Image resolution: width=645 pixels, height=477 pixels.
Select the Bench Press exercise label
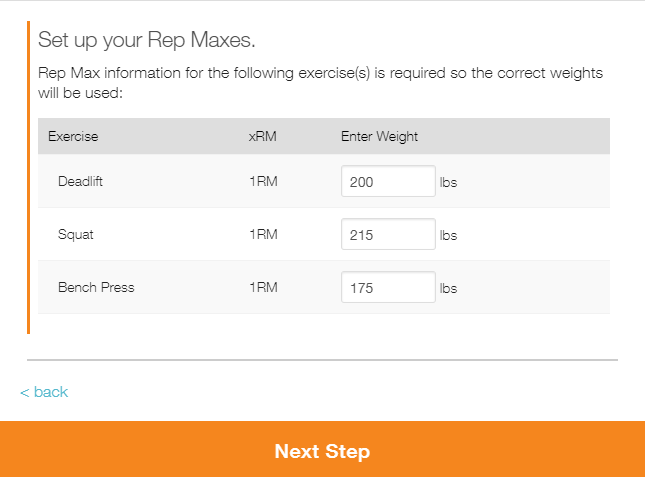[x=96, y=288]
